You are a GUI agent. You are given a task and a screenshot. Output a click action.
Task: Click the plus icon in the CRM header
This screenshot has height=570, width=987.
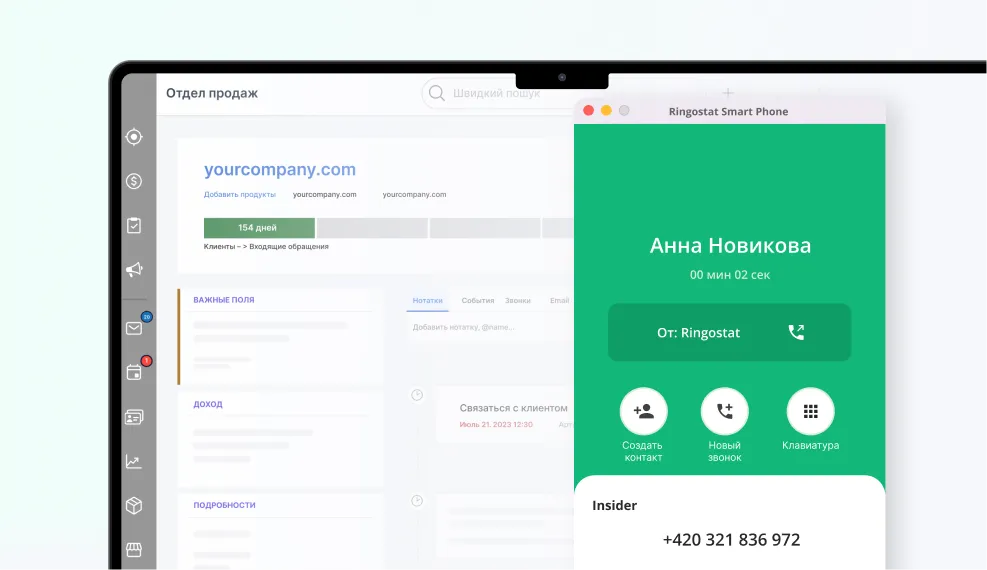click(x=728, y=93)
